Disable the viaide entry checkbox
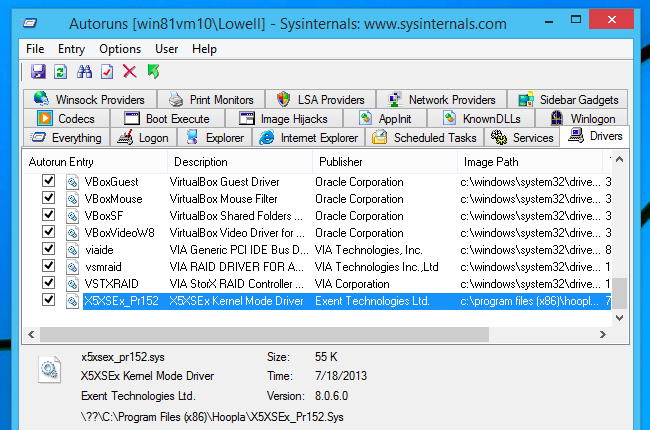Image resolution: width=650 pixels, height=430 pixels. point(49,249)
